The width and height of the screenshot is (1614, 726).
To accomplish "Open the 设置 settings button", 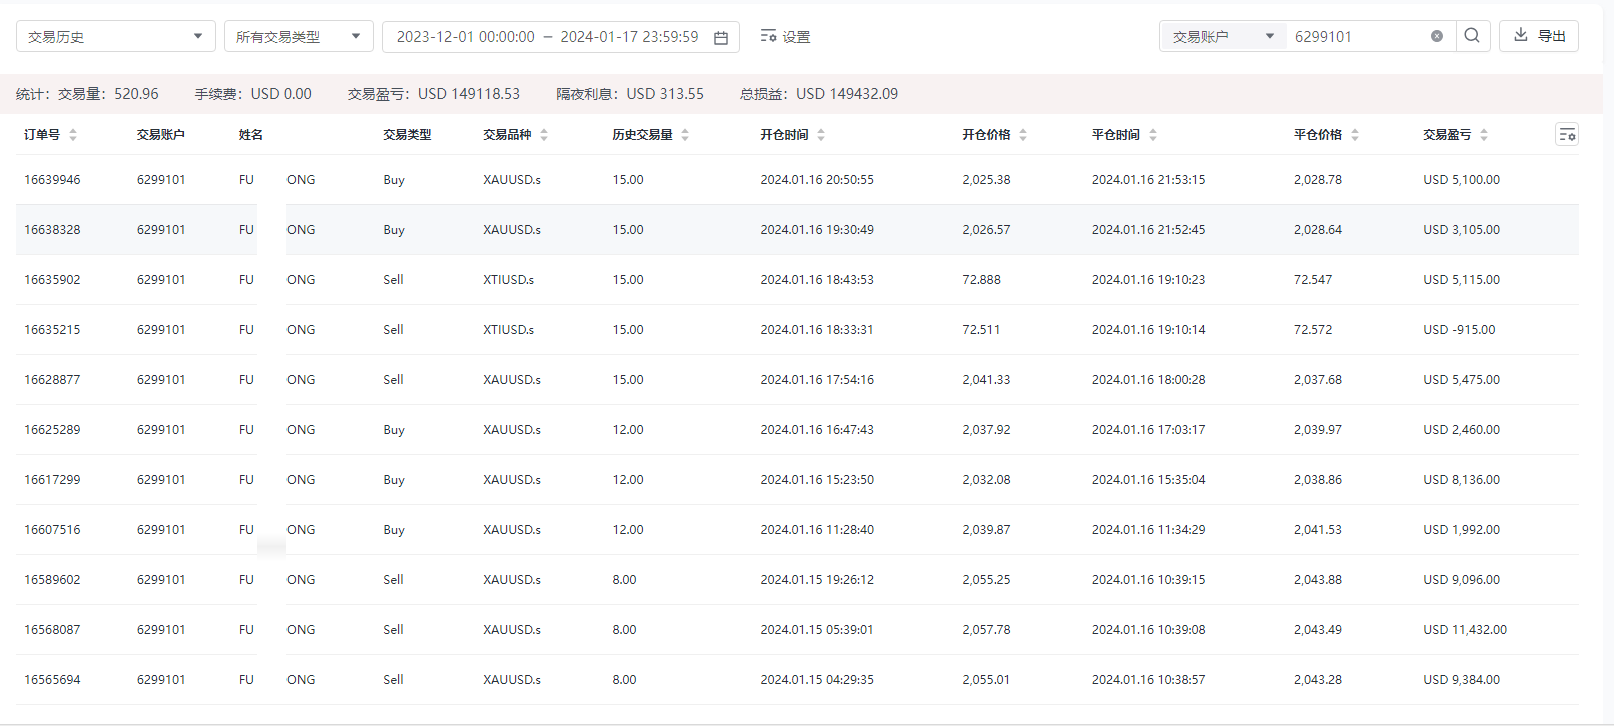I will point(786,37).
